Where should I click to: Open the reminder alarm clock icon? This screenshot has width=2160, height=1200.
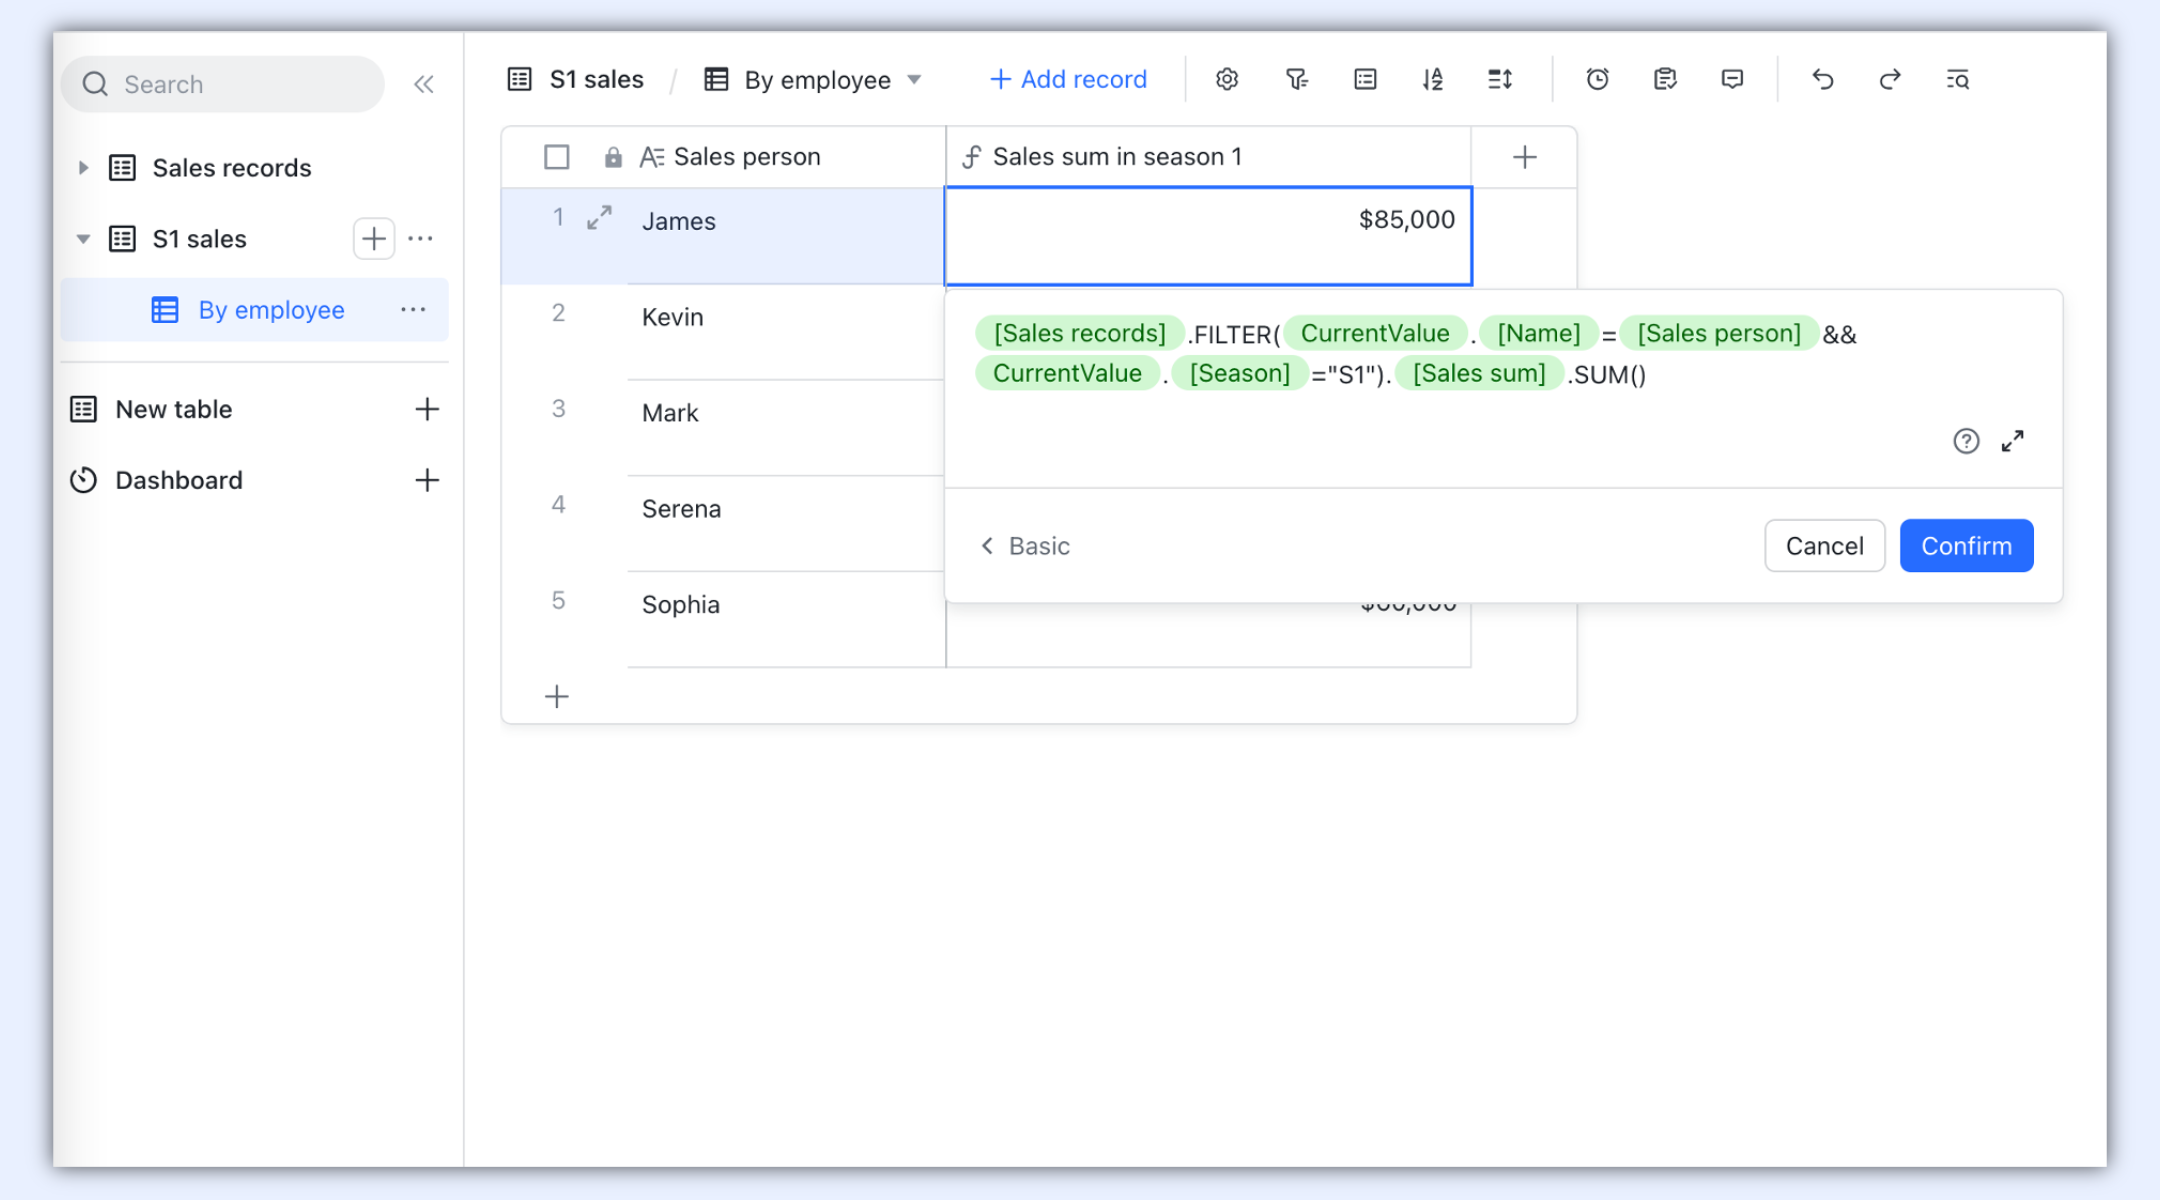(1597, 80)
